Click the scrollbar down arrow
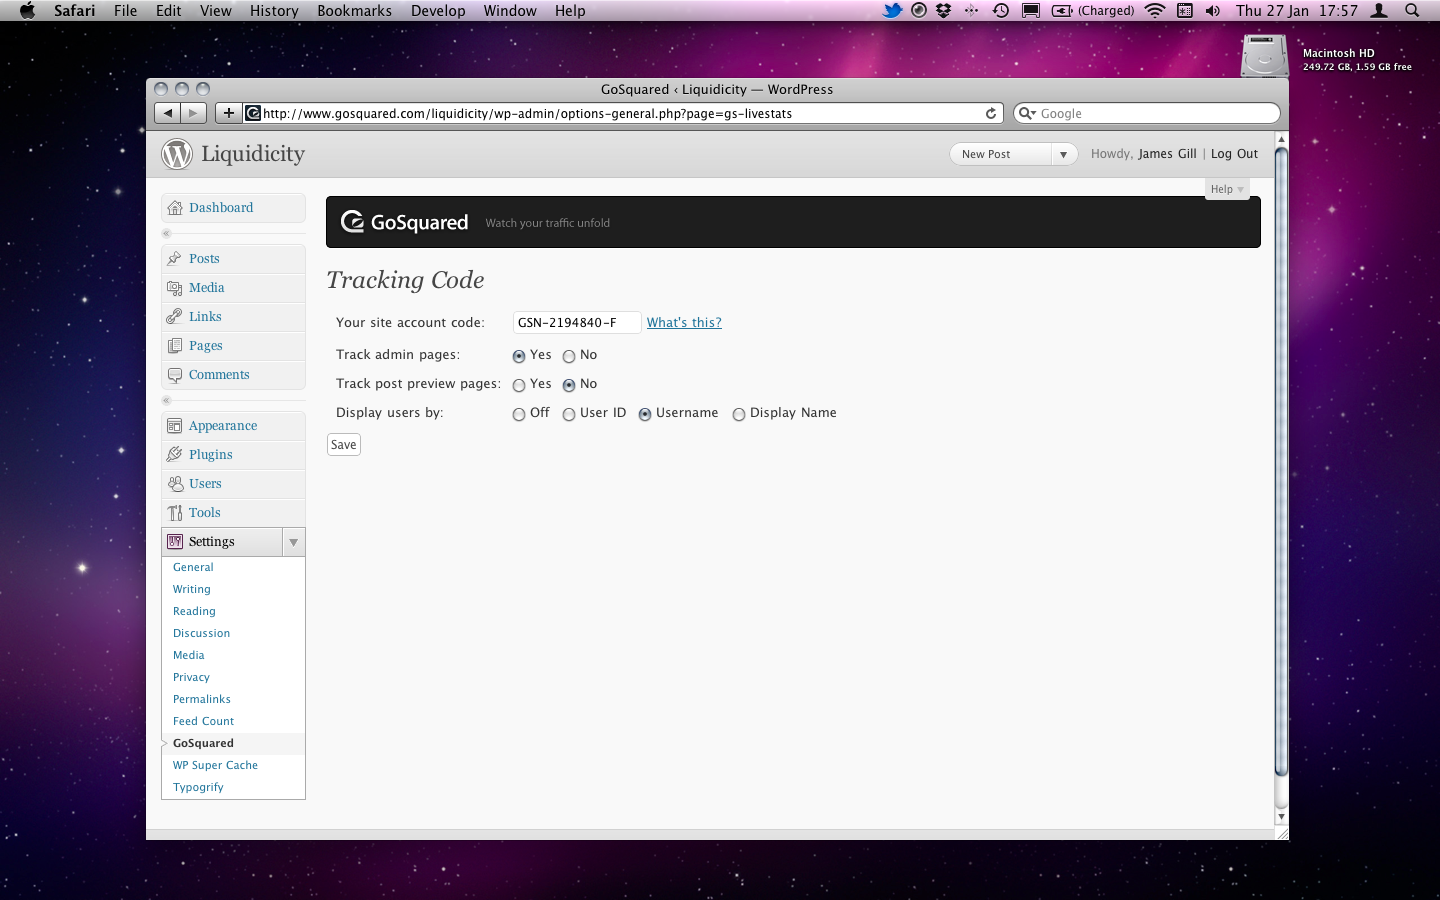The height and width of the screenshot is (900, 1440). pyautogui.click(x=1281, y=817)
